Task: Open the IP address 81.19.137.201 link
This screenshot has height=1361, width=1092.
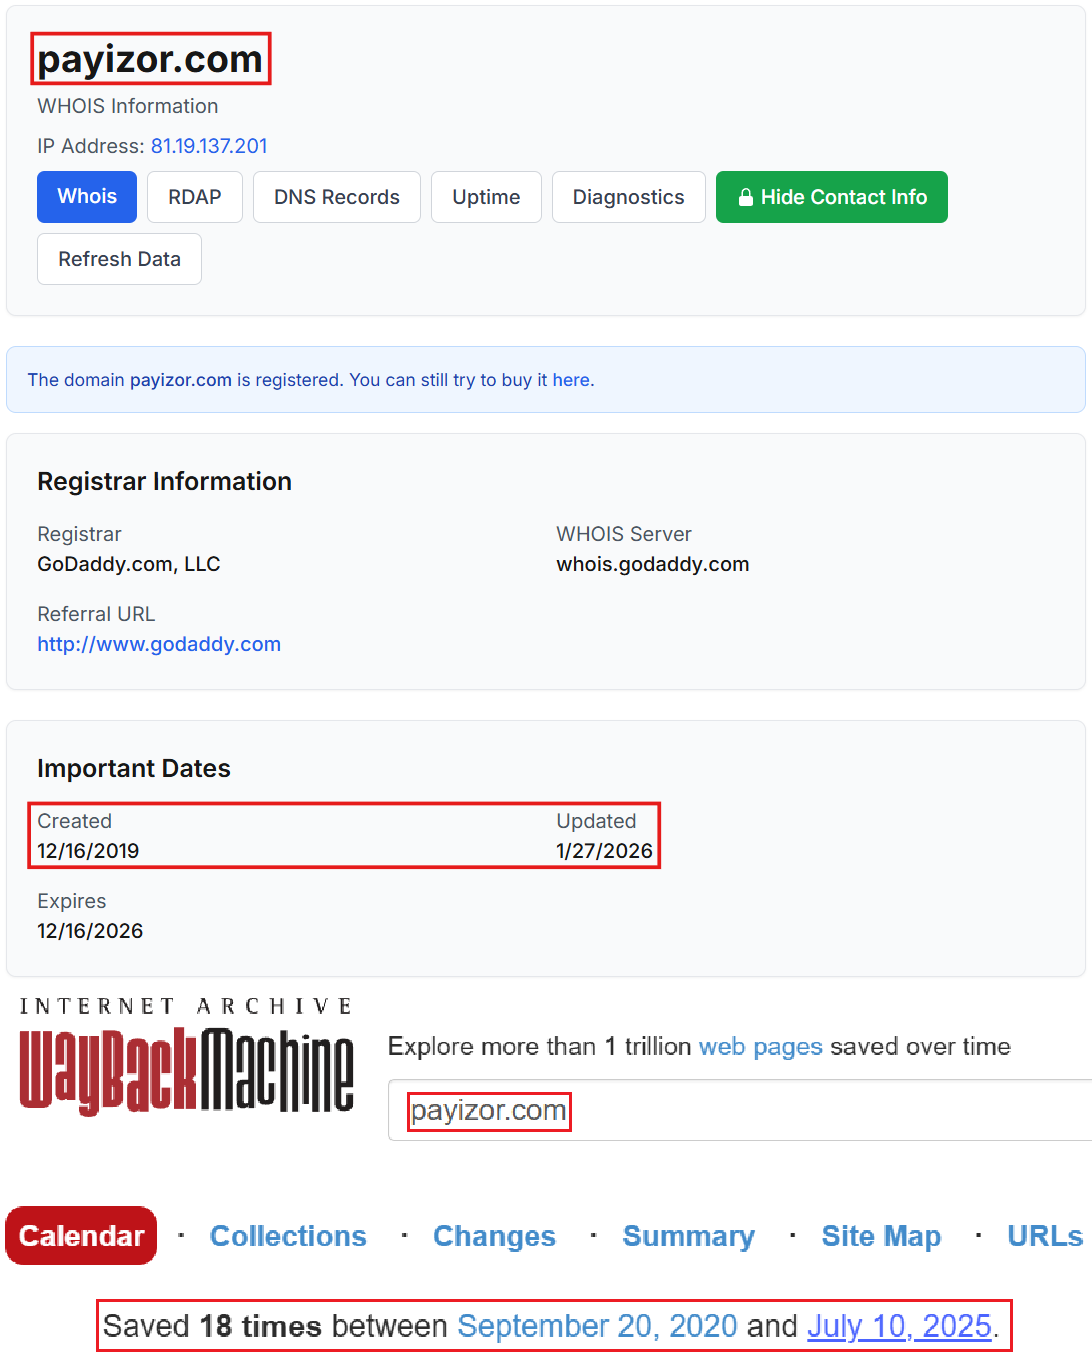Action: (x=209, y=146)
